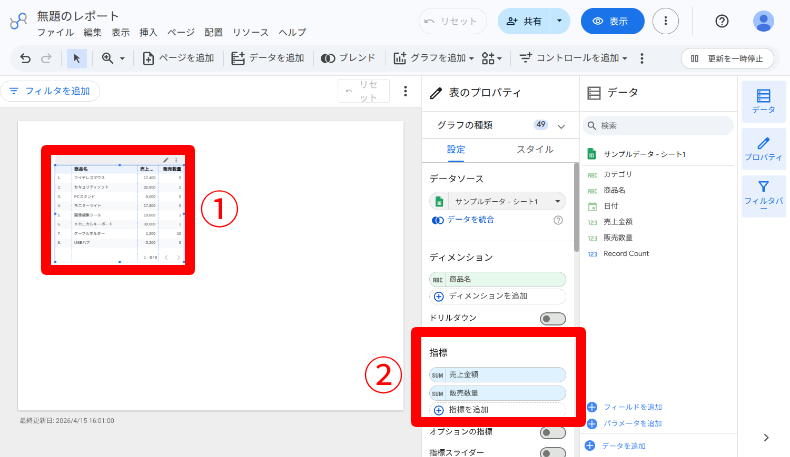This screenshot has width=790, height=457.
Task: Open the グラフを追加 dropdown
Action: (434, 58)
